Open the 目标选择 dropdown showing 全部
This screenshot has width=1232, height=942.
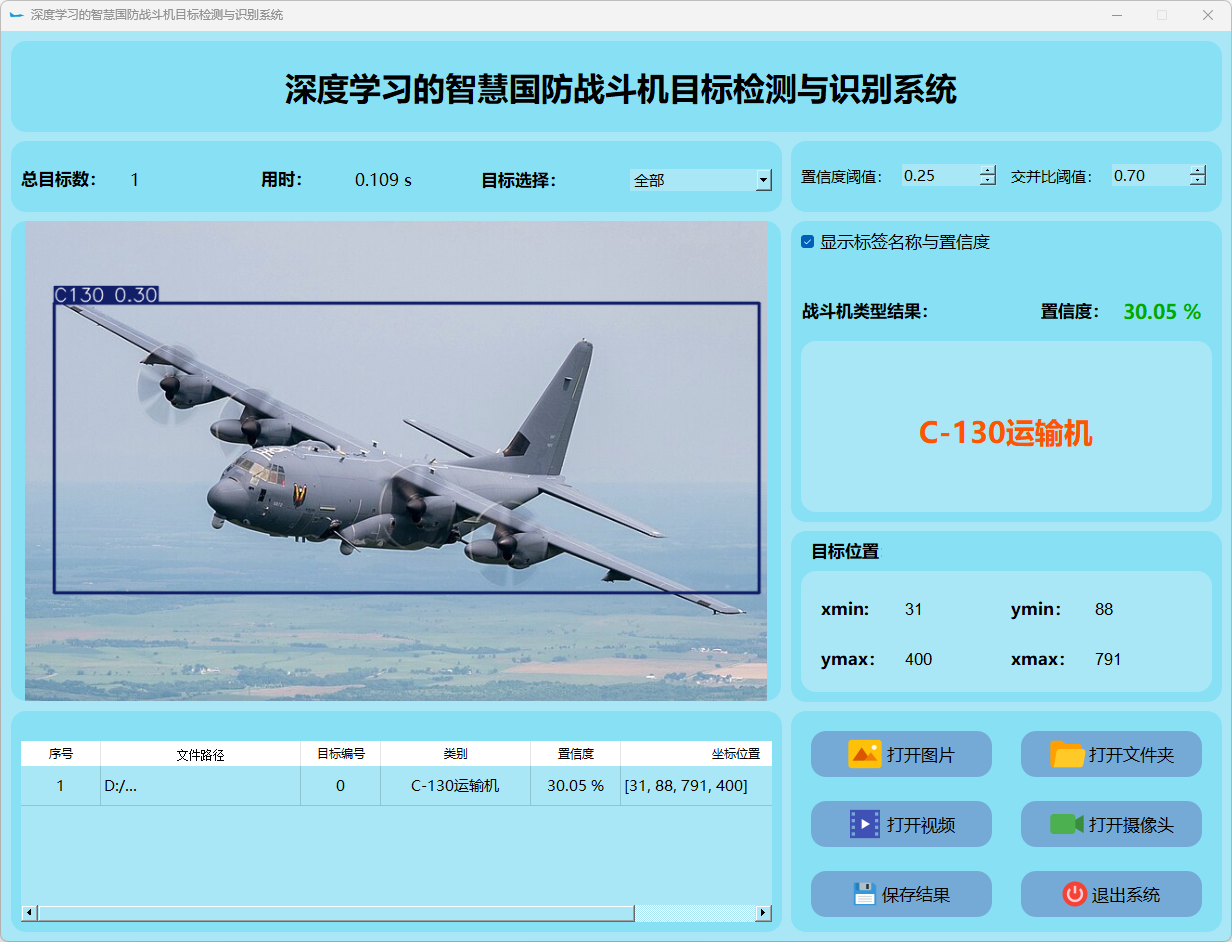[763, 180]
